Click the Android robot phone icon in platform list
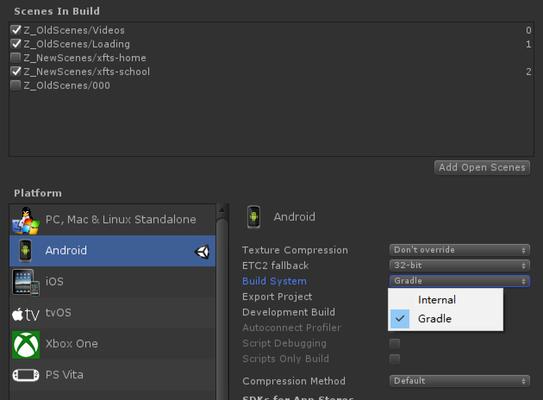This screenshot has height=400, width=543. [x=25, y=250]
